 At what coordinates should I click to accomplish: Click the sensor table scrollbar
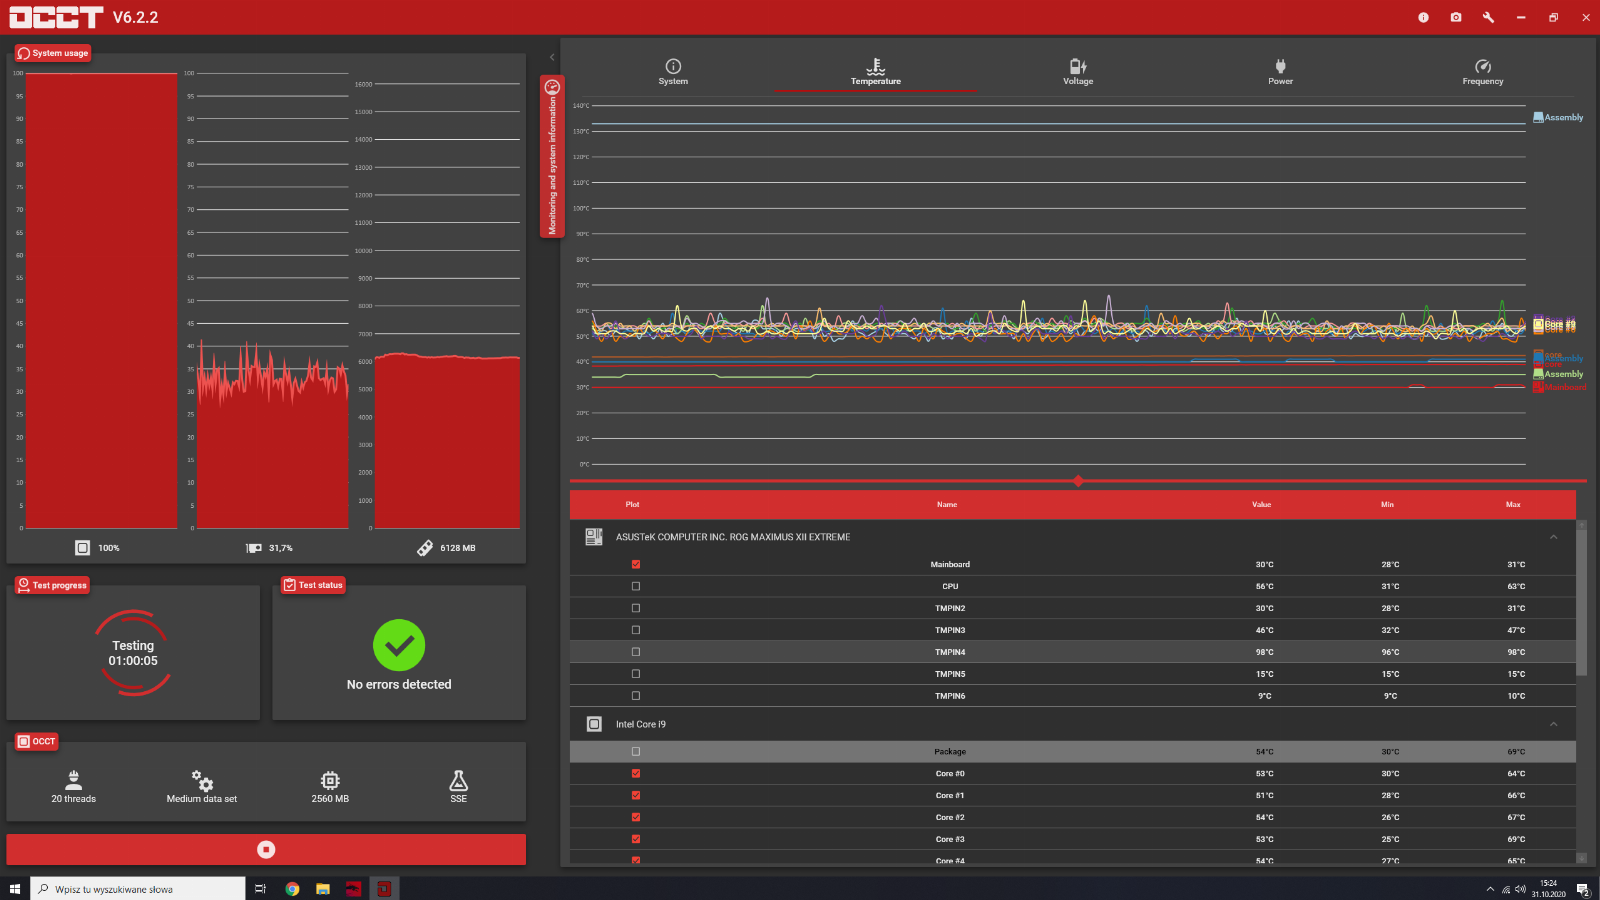coord(1581,603)
